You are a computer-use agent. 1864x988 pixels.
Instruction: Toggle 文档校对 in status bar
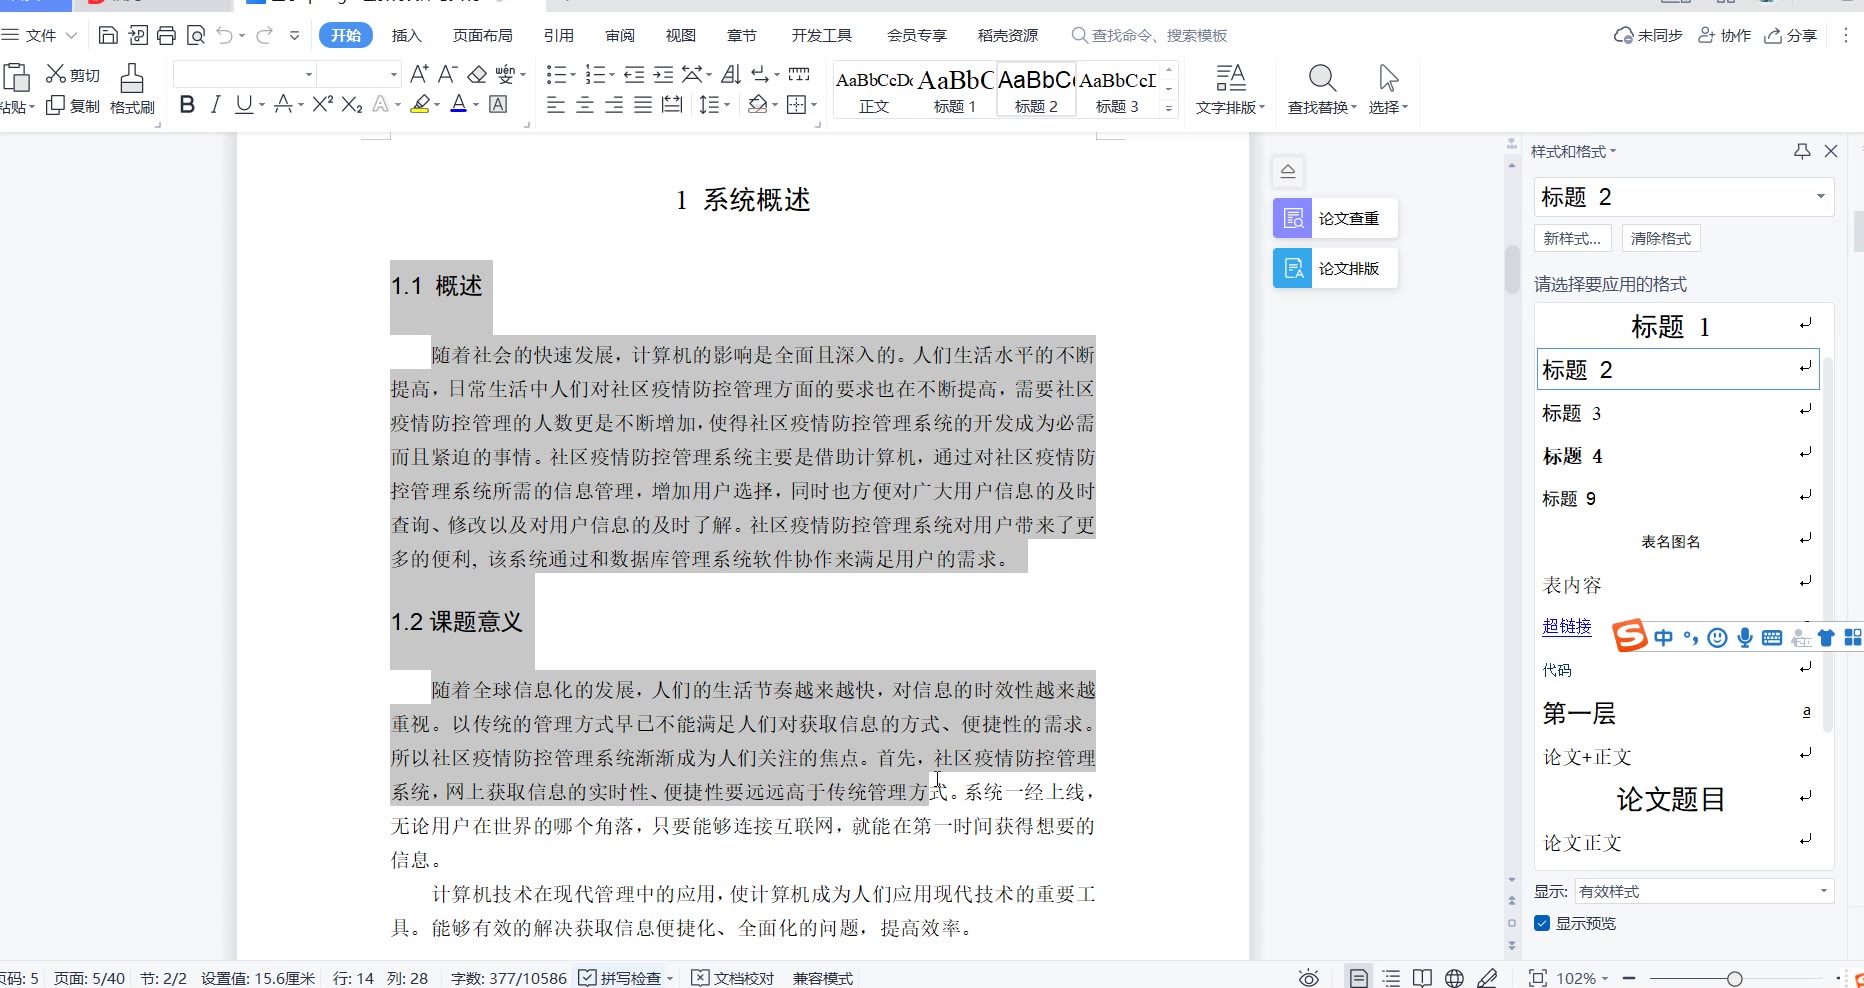733,978
